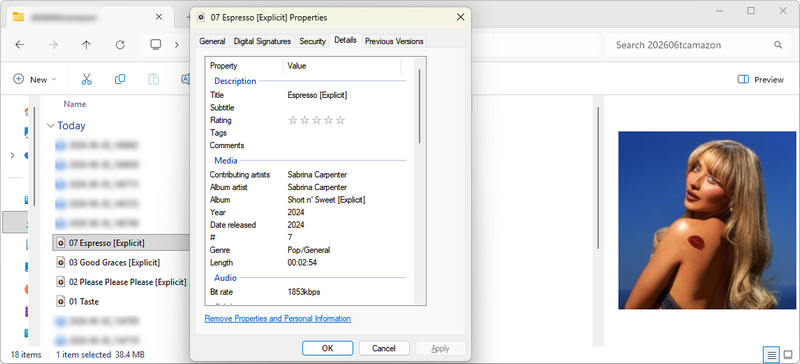Viewport: 800px width, 364px height.
Task: Close the Properties dialog
Action: pos(460,17)
